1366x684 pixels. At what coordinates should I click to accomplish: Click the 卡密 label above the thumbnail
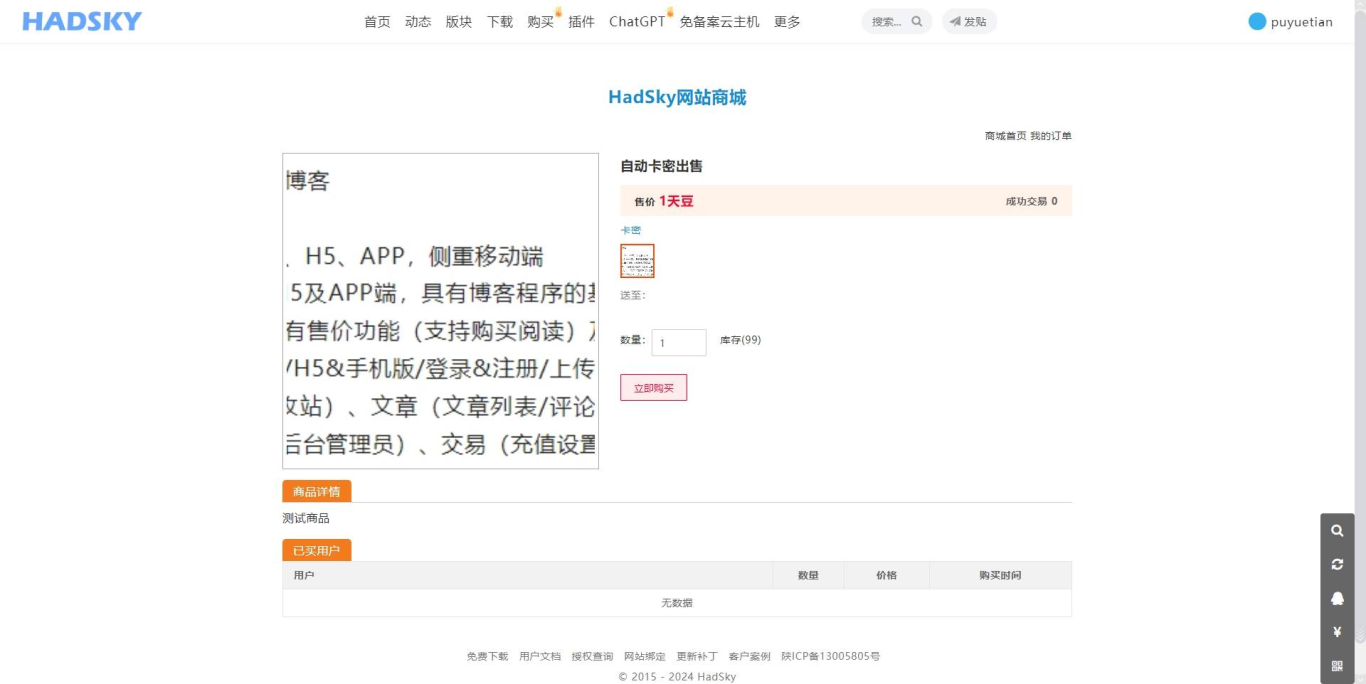[x=630, y=230]
